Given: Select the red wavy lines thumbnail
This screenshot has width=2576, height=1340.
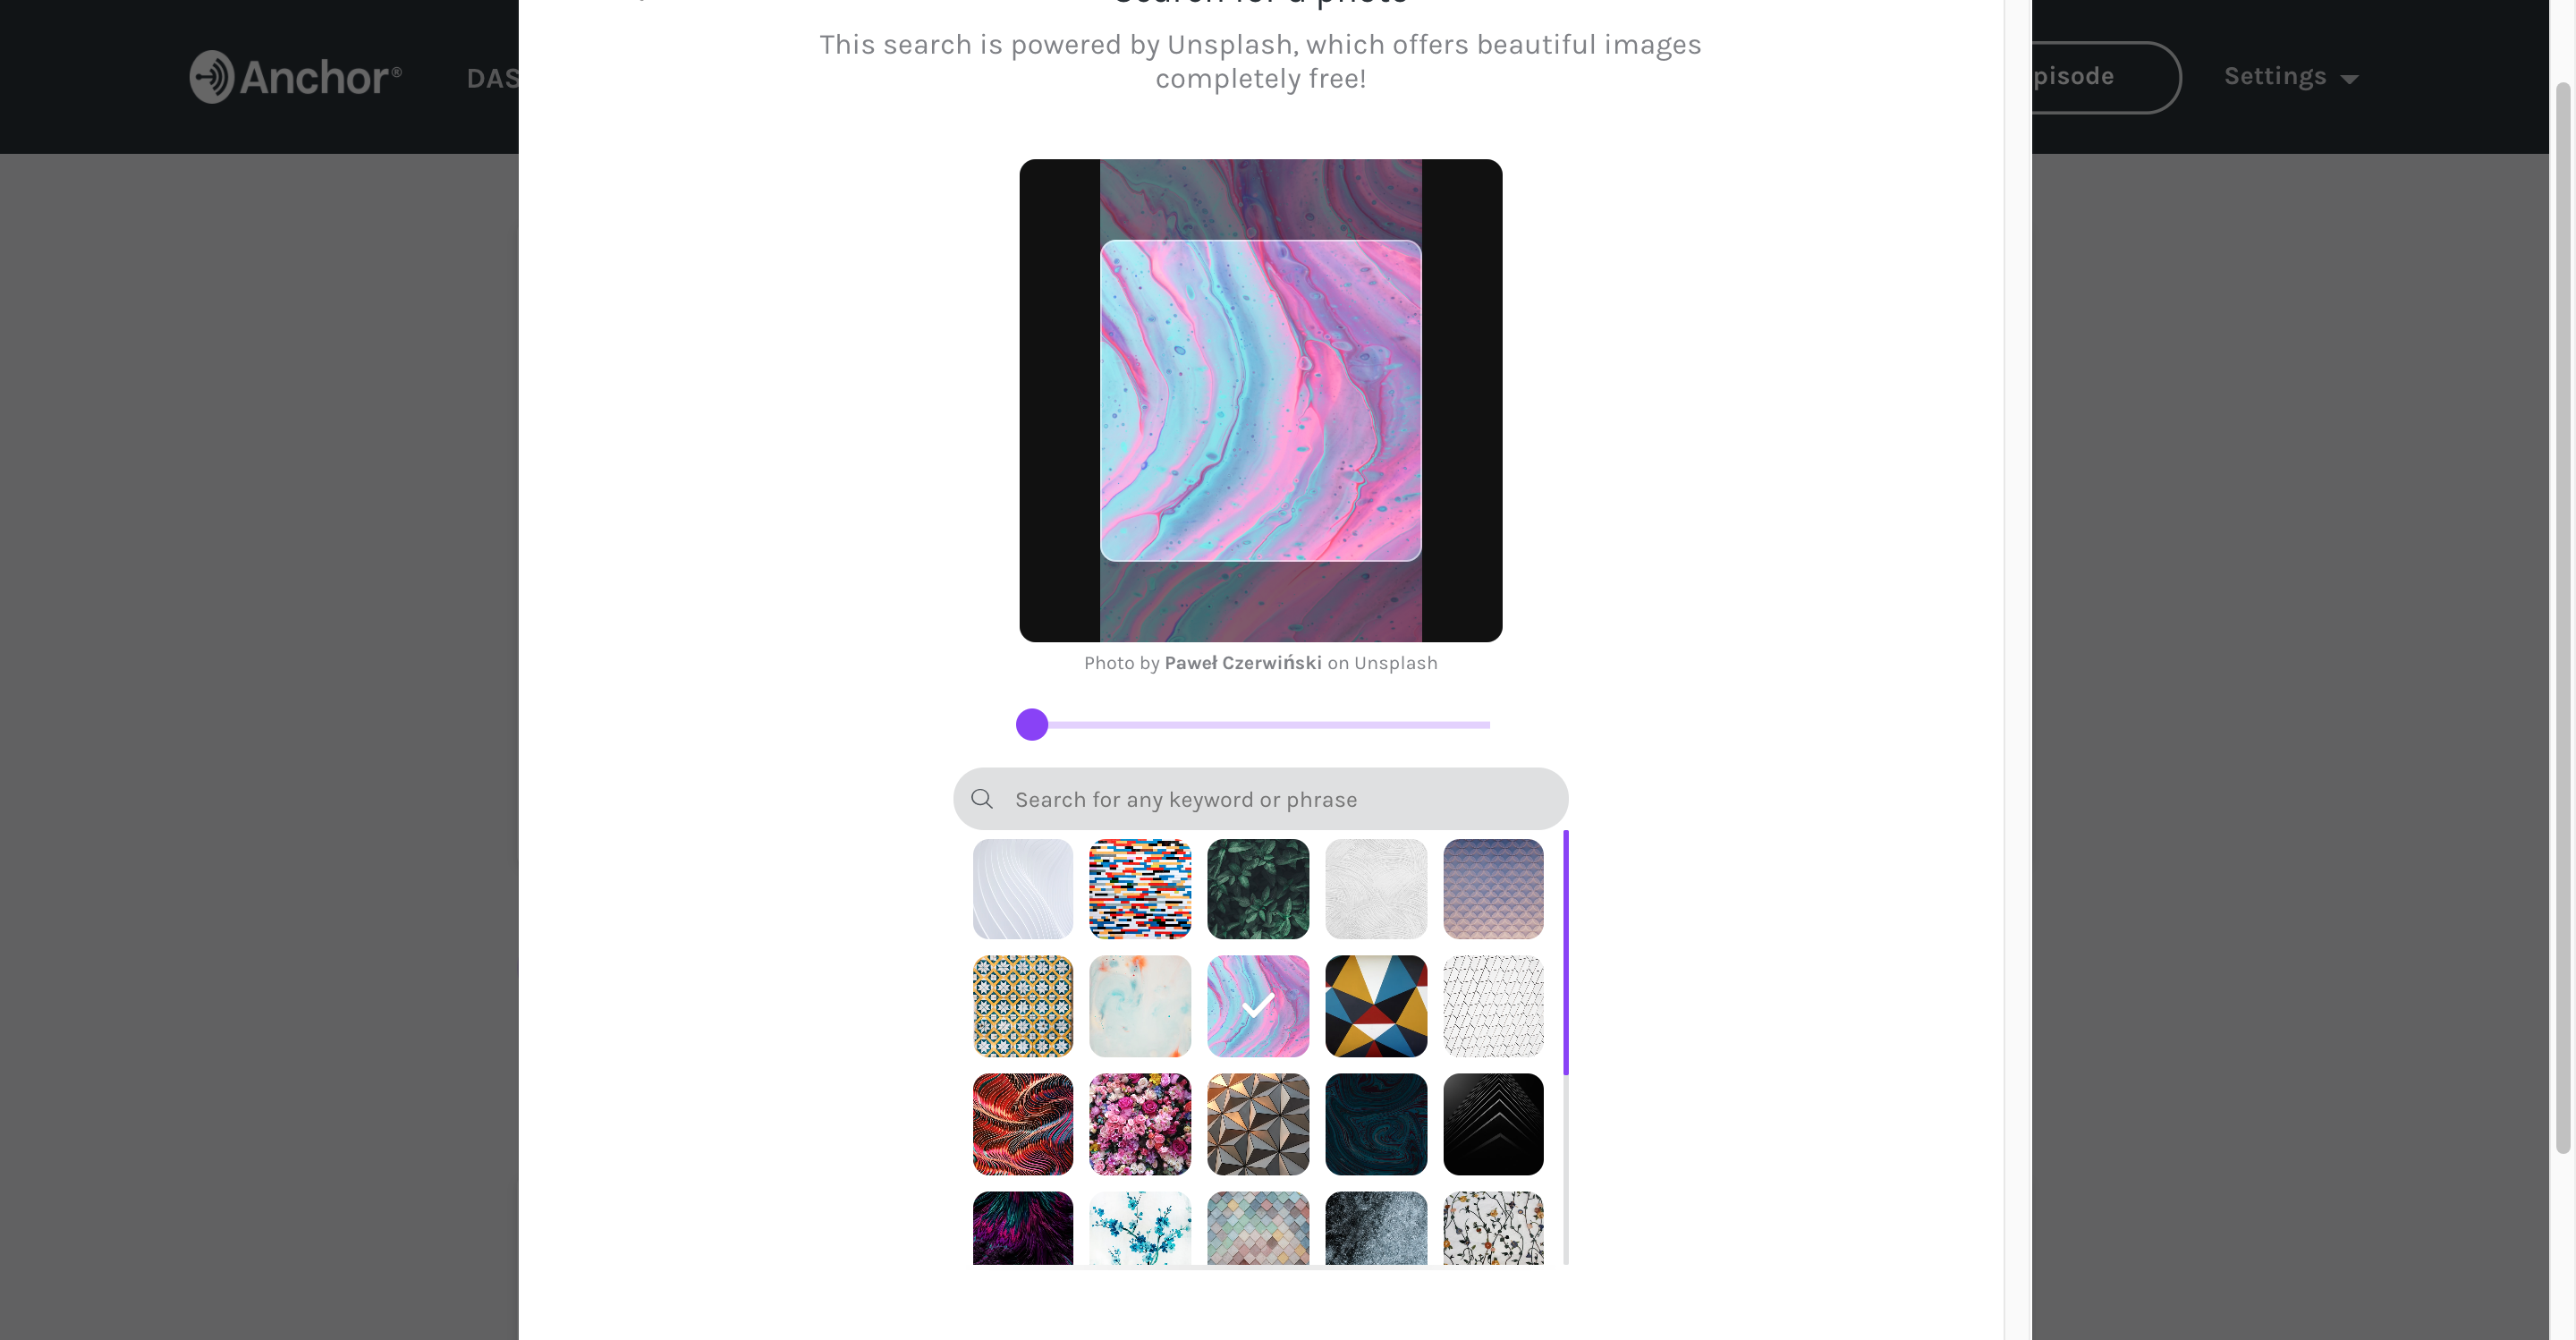Looking at the screenshot, I should pyautogui.click(x=1021, y=1124).
